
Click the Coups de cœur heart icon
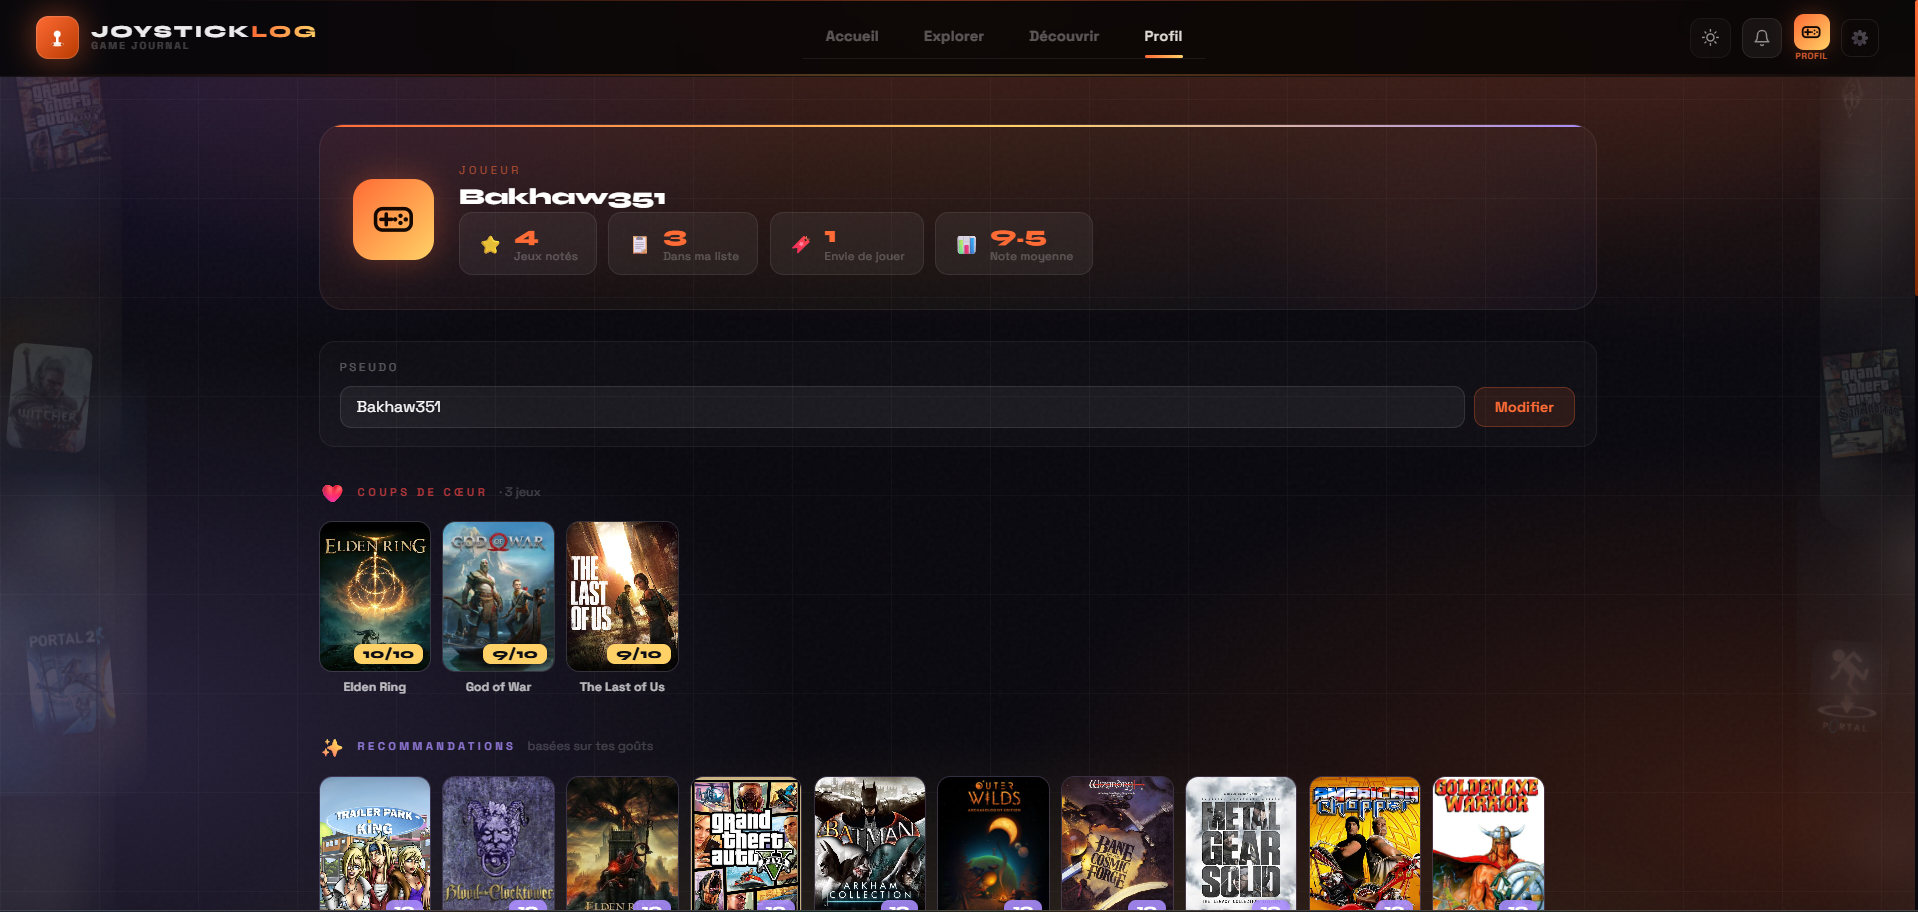point(333,493)
